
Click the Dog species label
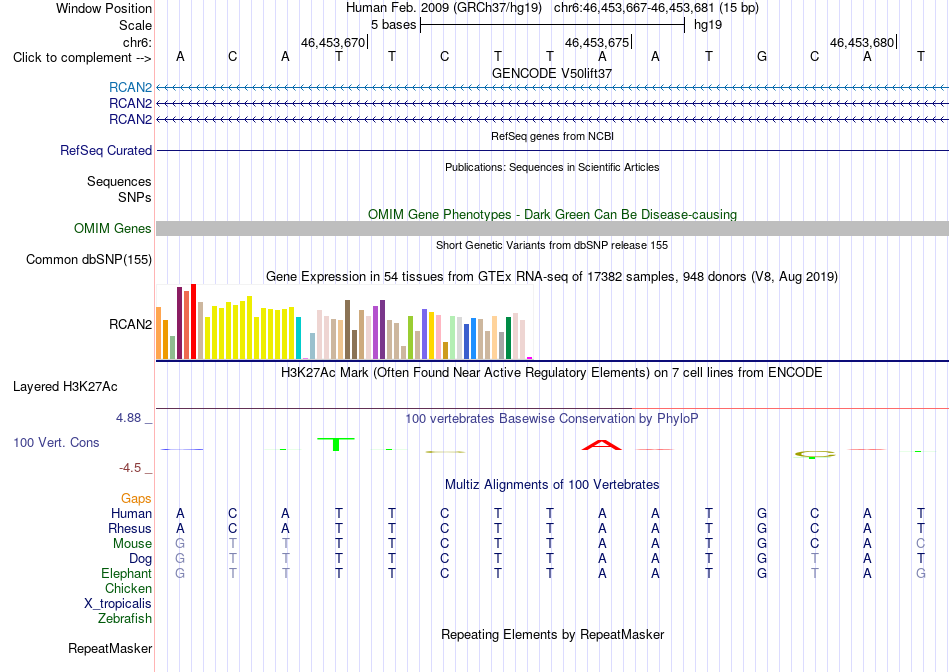point(141,559)
